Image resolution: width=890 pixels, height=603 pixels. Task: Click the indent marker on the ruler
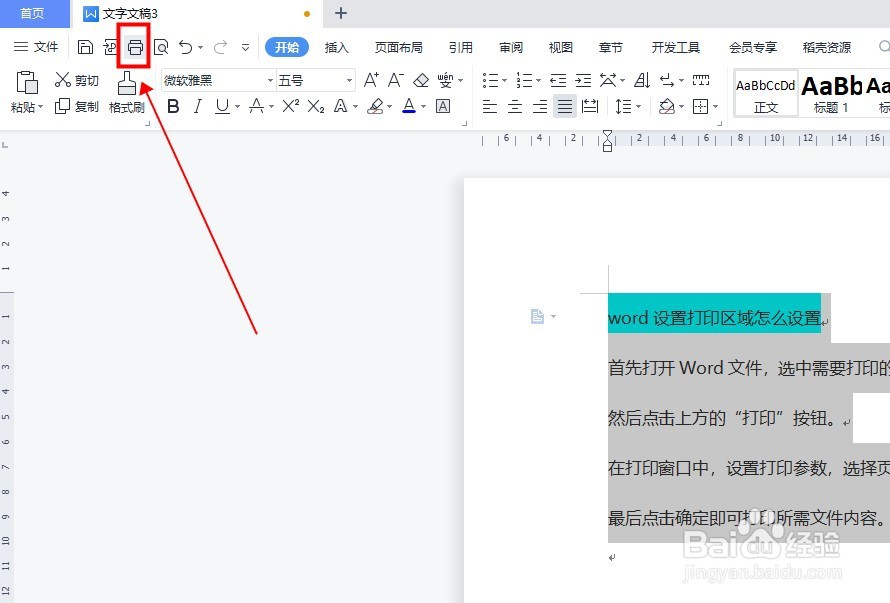[607, 140]
